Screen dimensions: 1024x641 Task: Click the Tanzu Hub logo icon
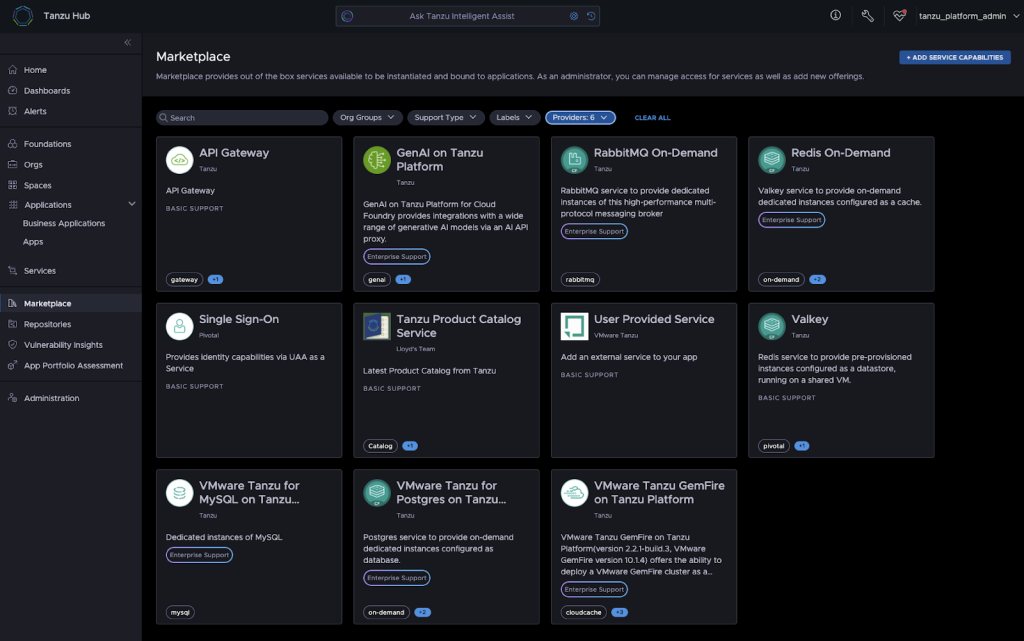(x=22, y=16)
